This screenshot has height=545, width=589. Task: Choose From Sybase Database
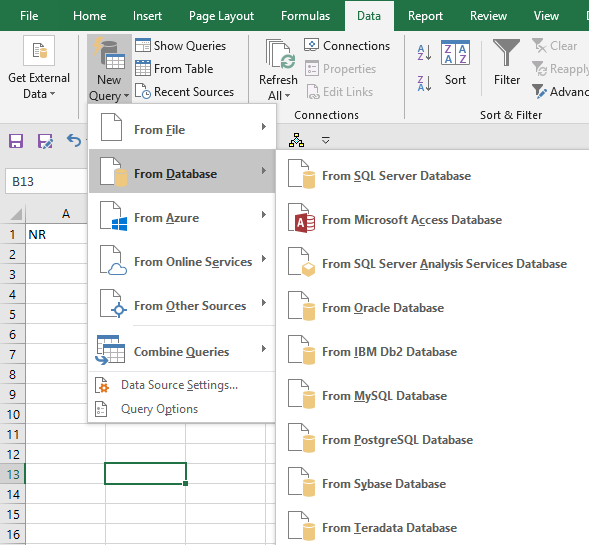coord(433,481)
